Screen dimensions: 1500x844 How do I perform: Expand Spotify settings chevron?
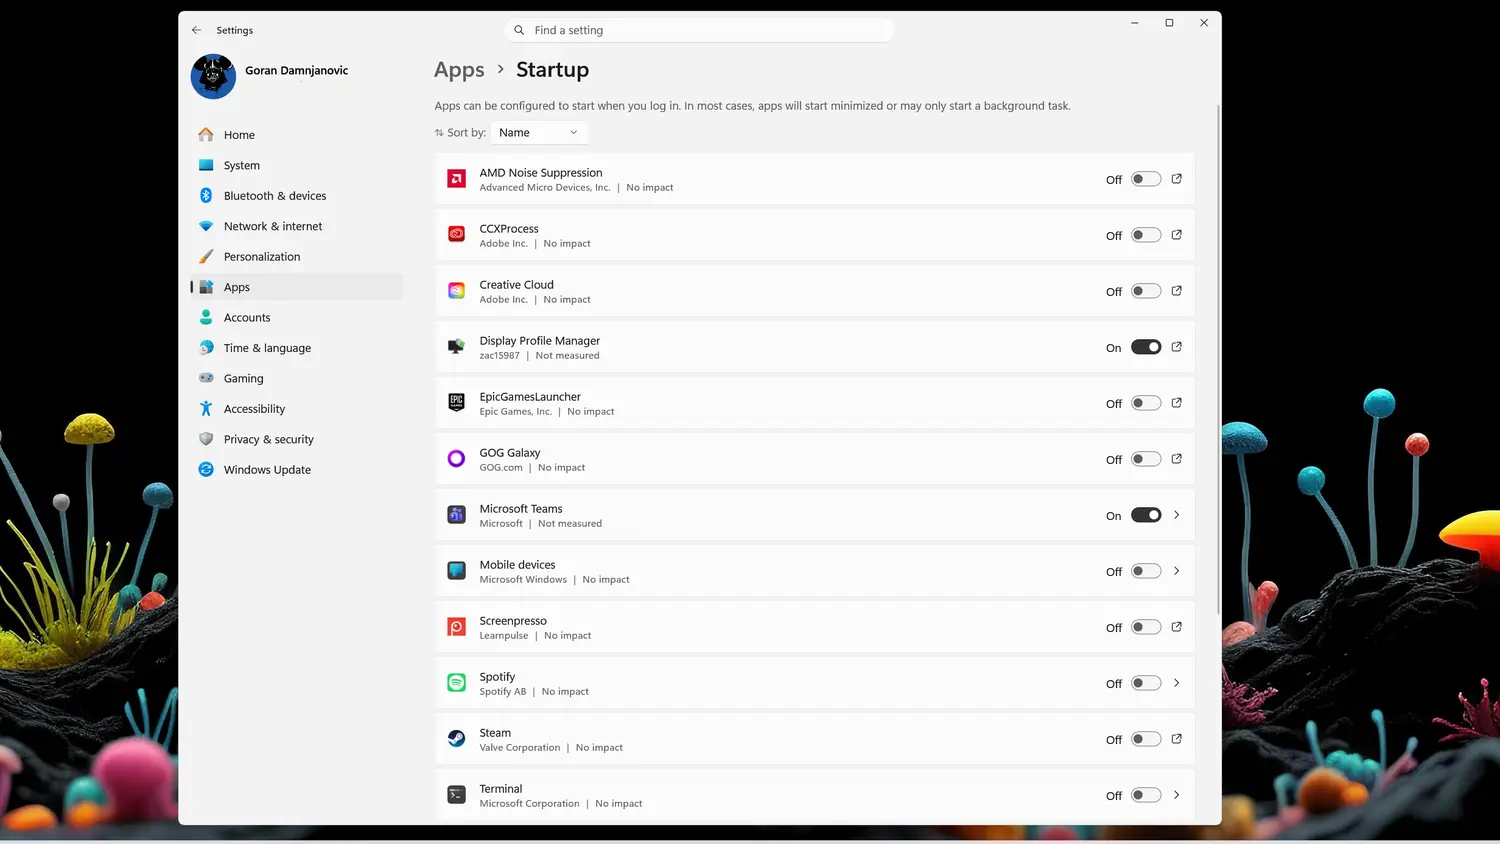pos(1176,683)
